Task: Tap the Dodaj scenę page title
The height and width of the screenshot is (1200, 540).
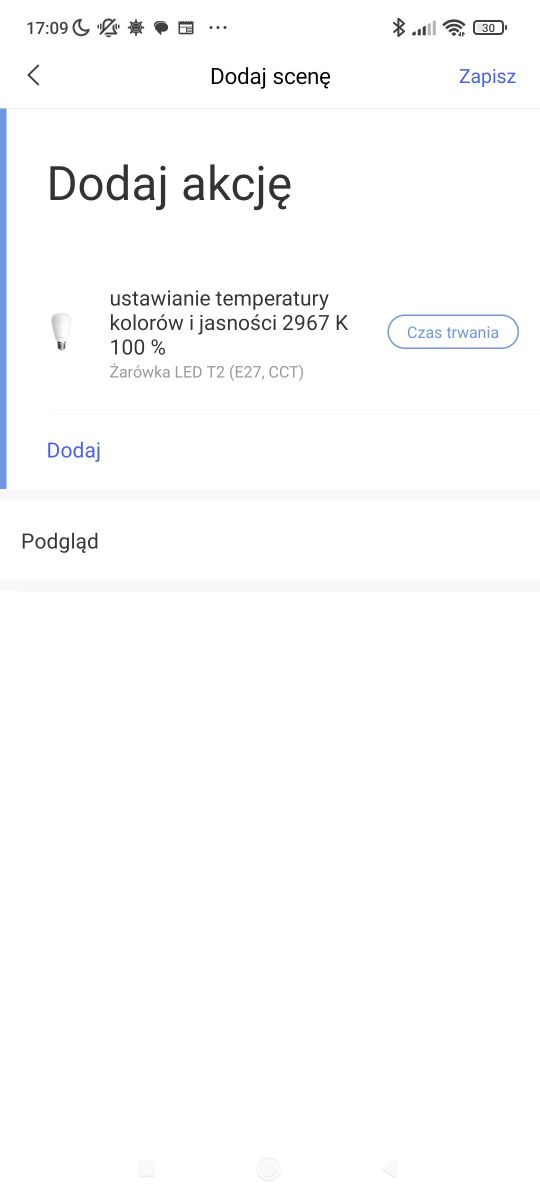Action: [x=270, y=76]
